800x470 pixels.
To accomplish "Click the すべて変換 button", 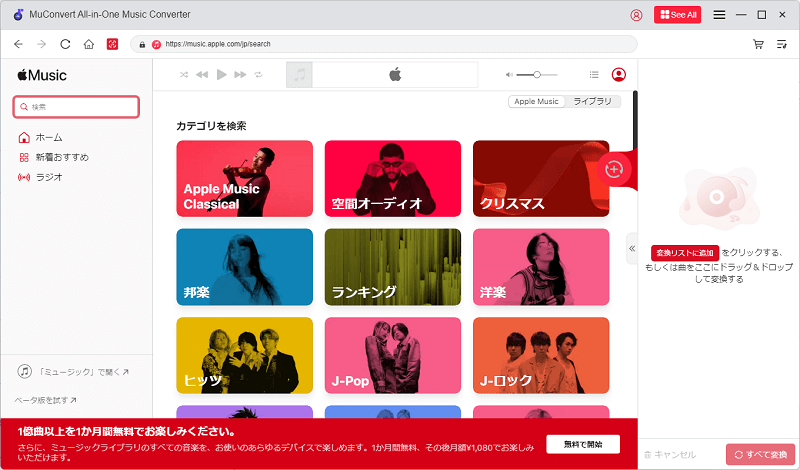I will coord(760,455).
